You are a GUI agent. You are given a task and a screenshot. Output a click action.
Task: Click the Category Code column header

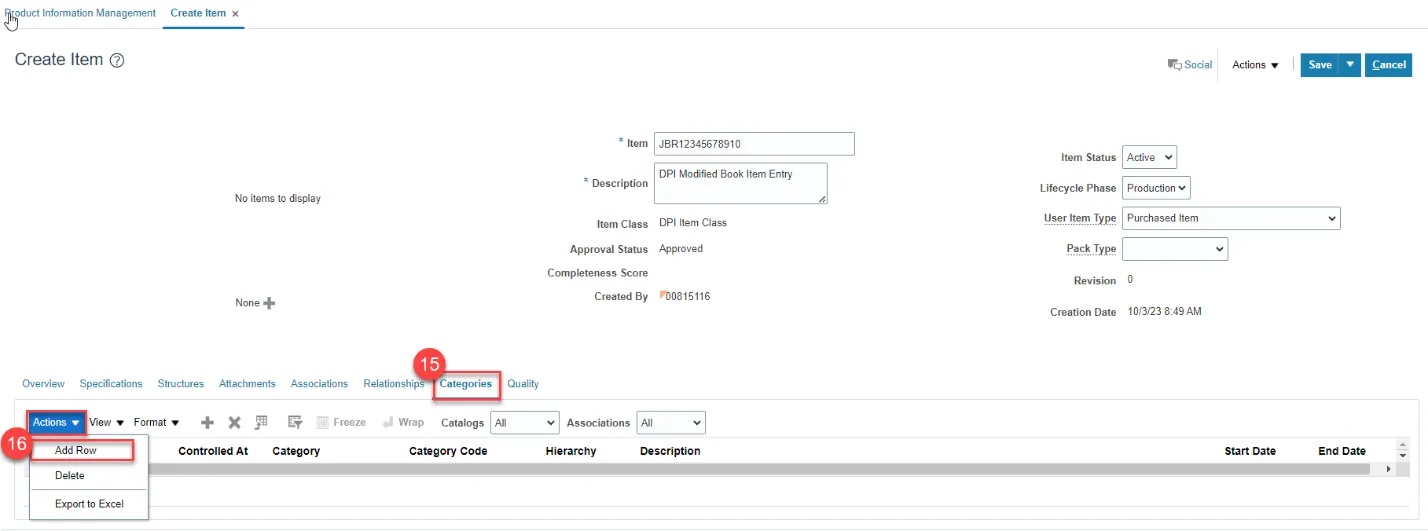[x=448, y=451]
